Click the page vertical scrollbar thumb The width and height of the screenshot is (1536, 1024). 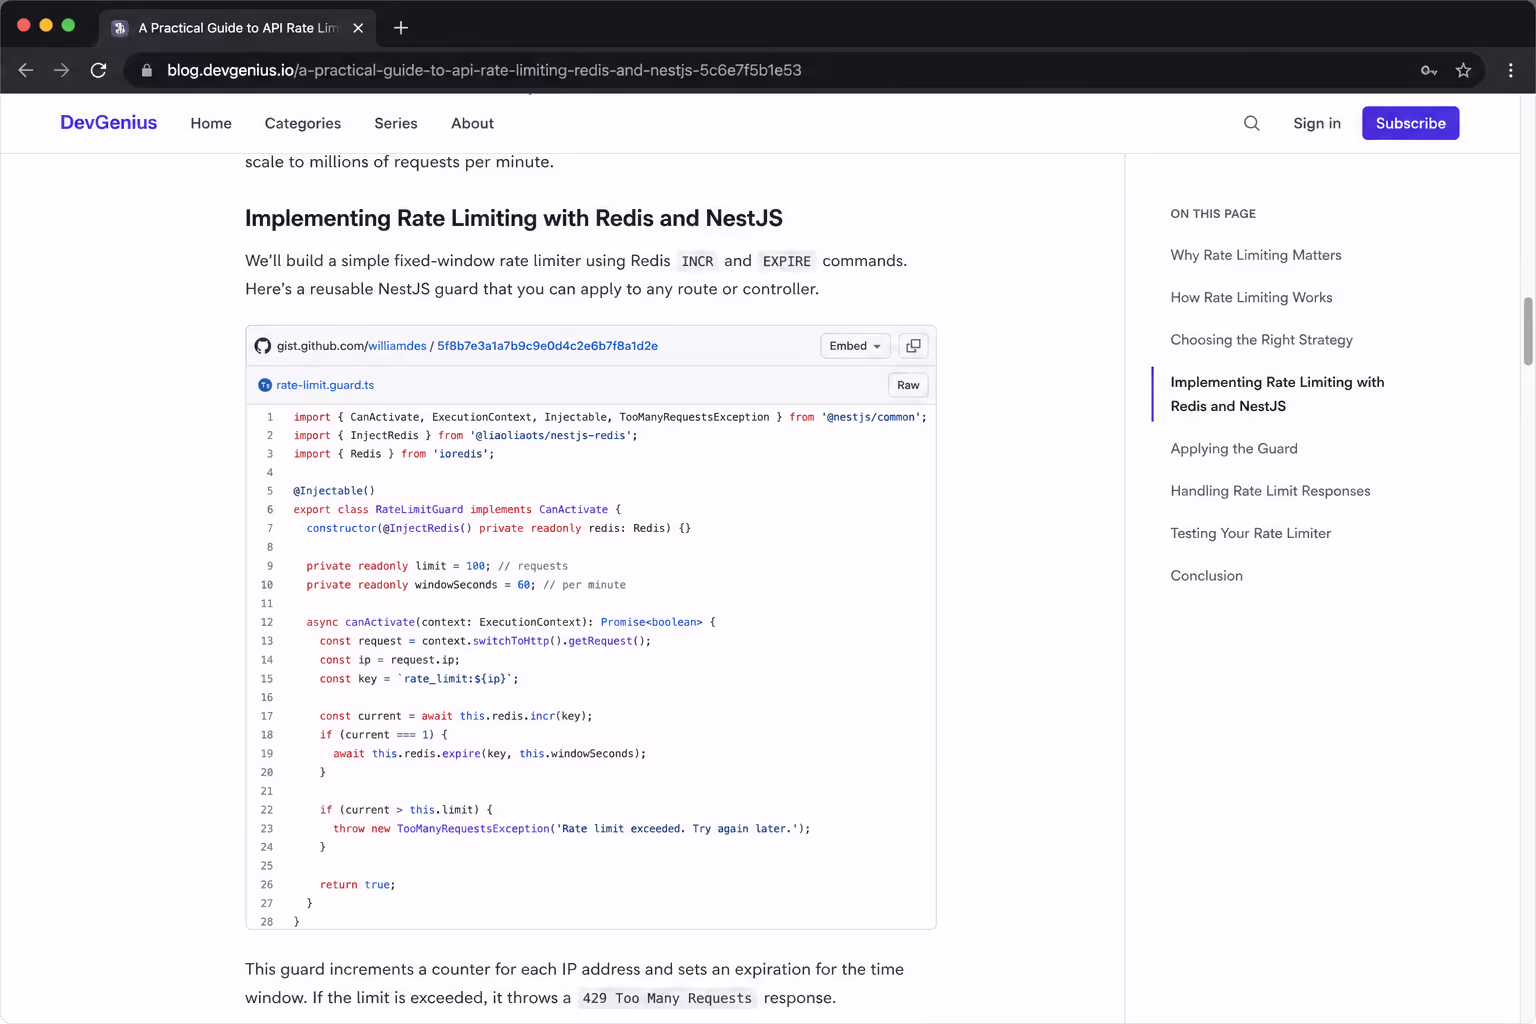coord(1527,331)
